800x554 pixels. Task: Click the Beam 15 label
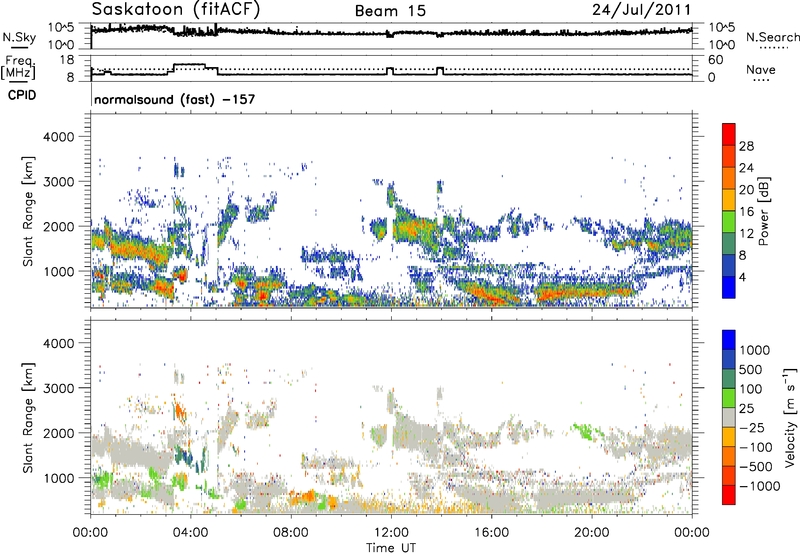[x=390, y=11]
